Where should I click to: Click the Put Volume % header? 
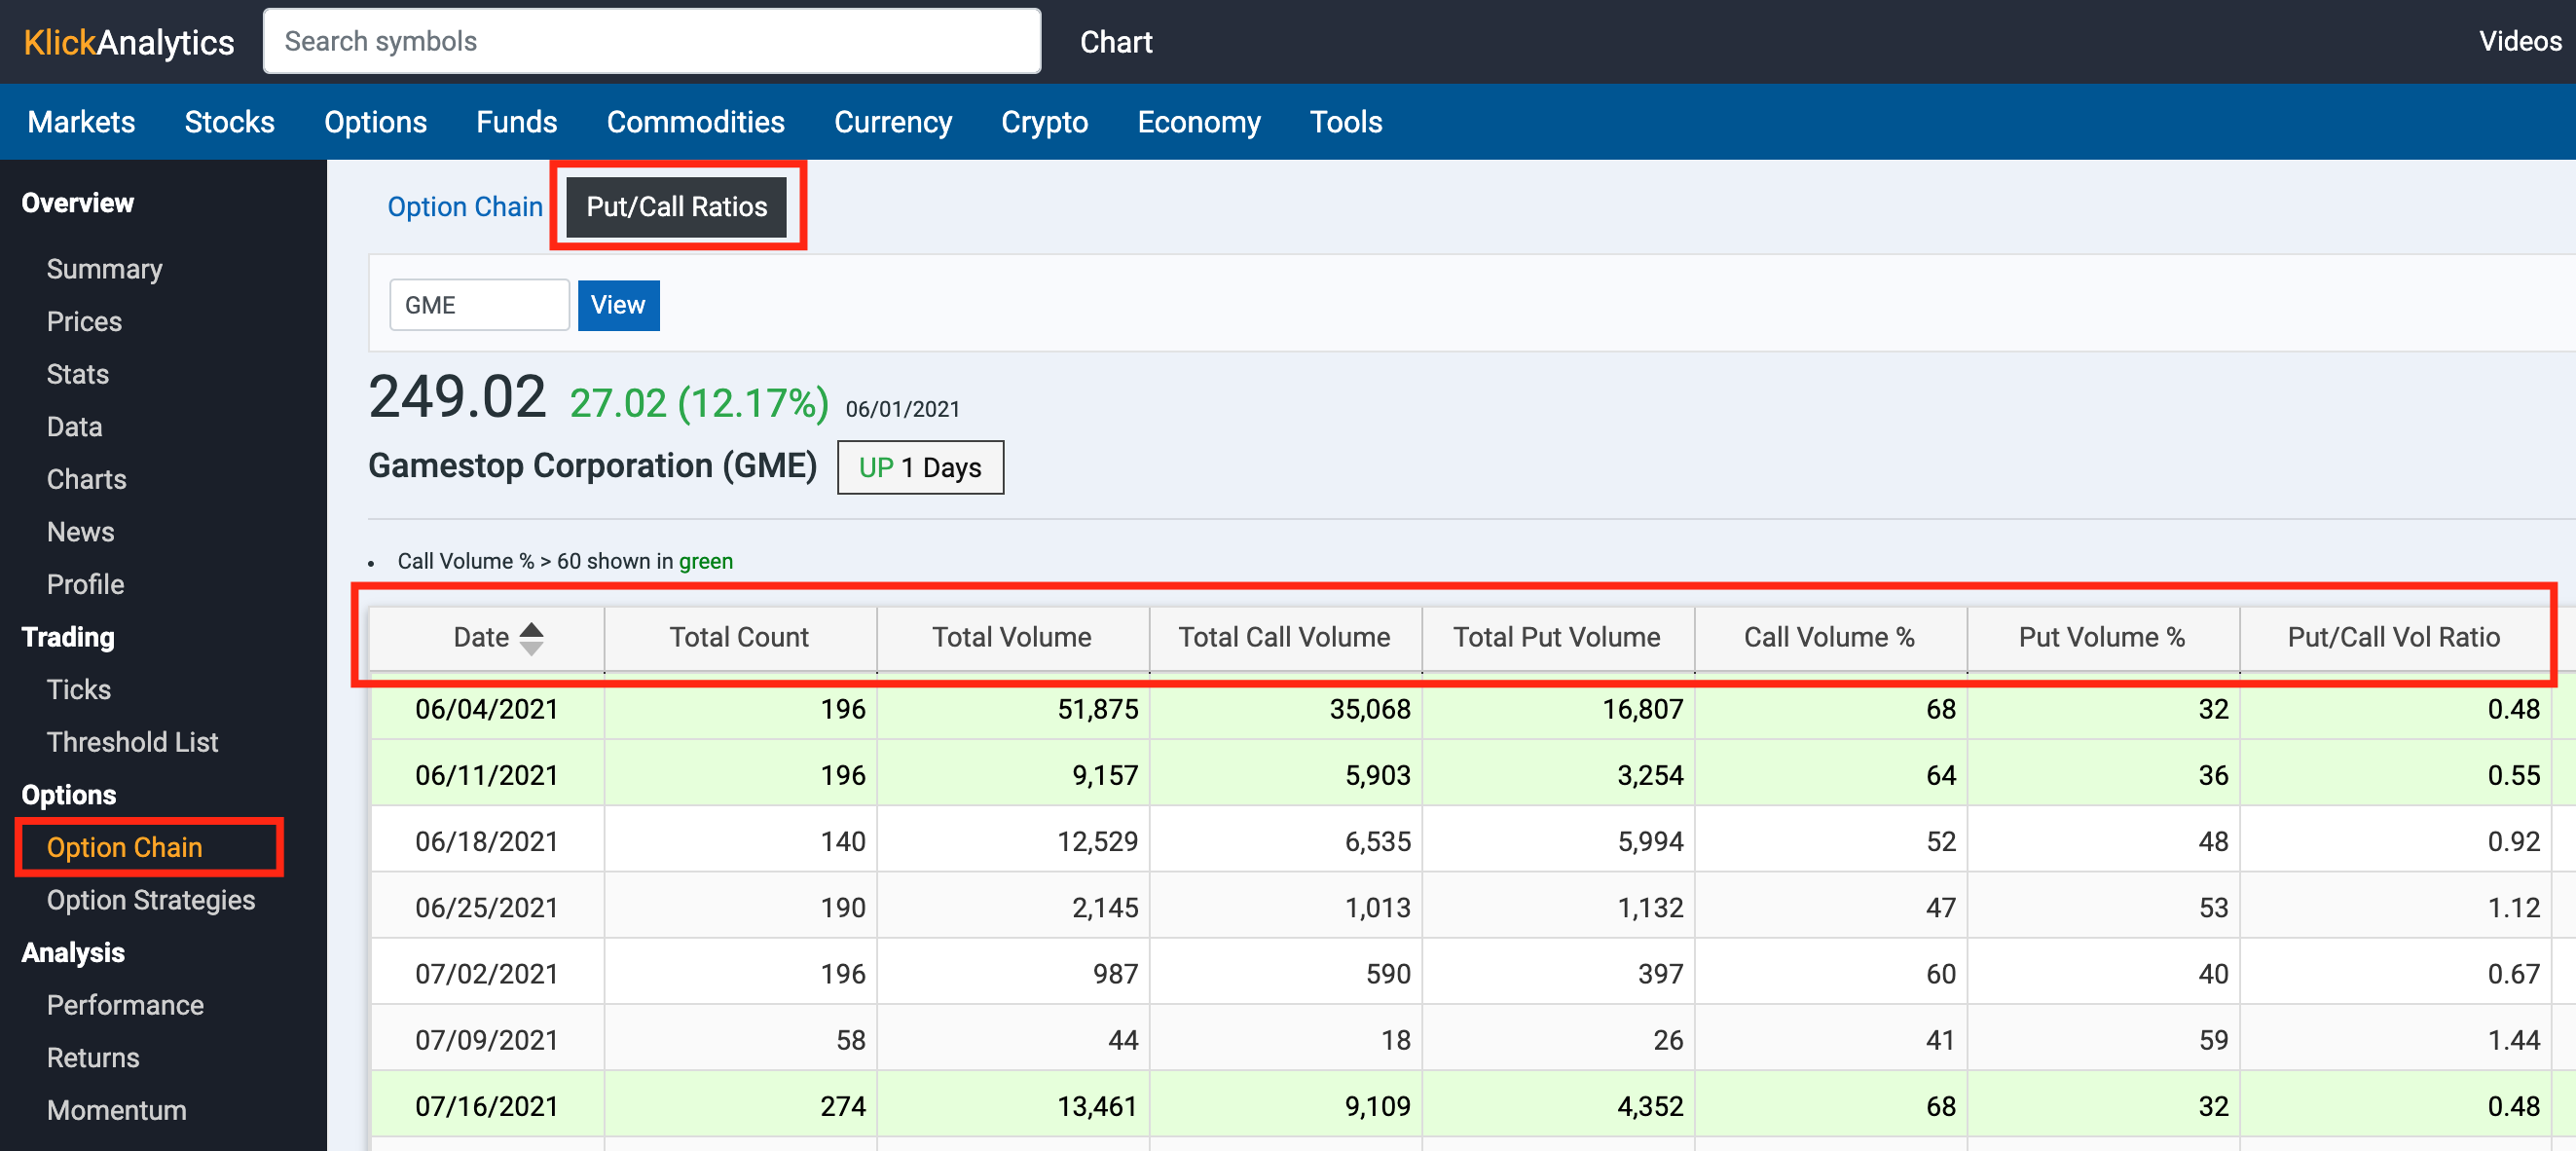(x=2102, y=638)
